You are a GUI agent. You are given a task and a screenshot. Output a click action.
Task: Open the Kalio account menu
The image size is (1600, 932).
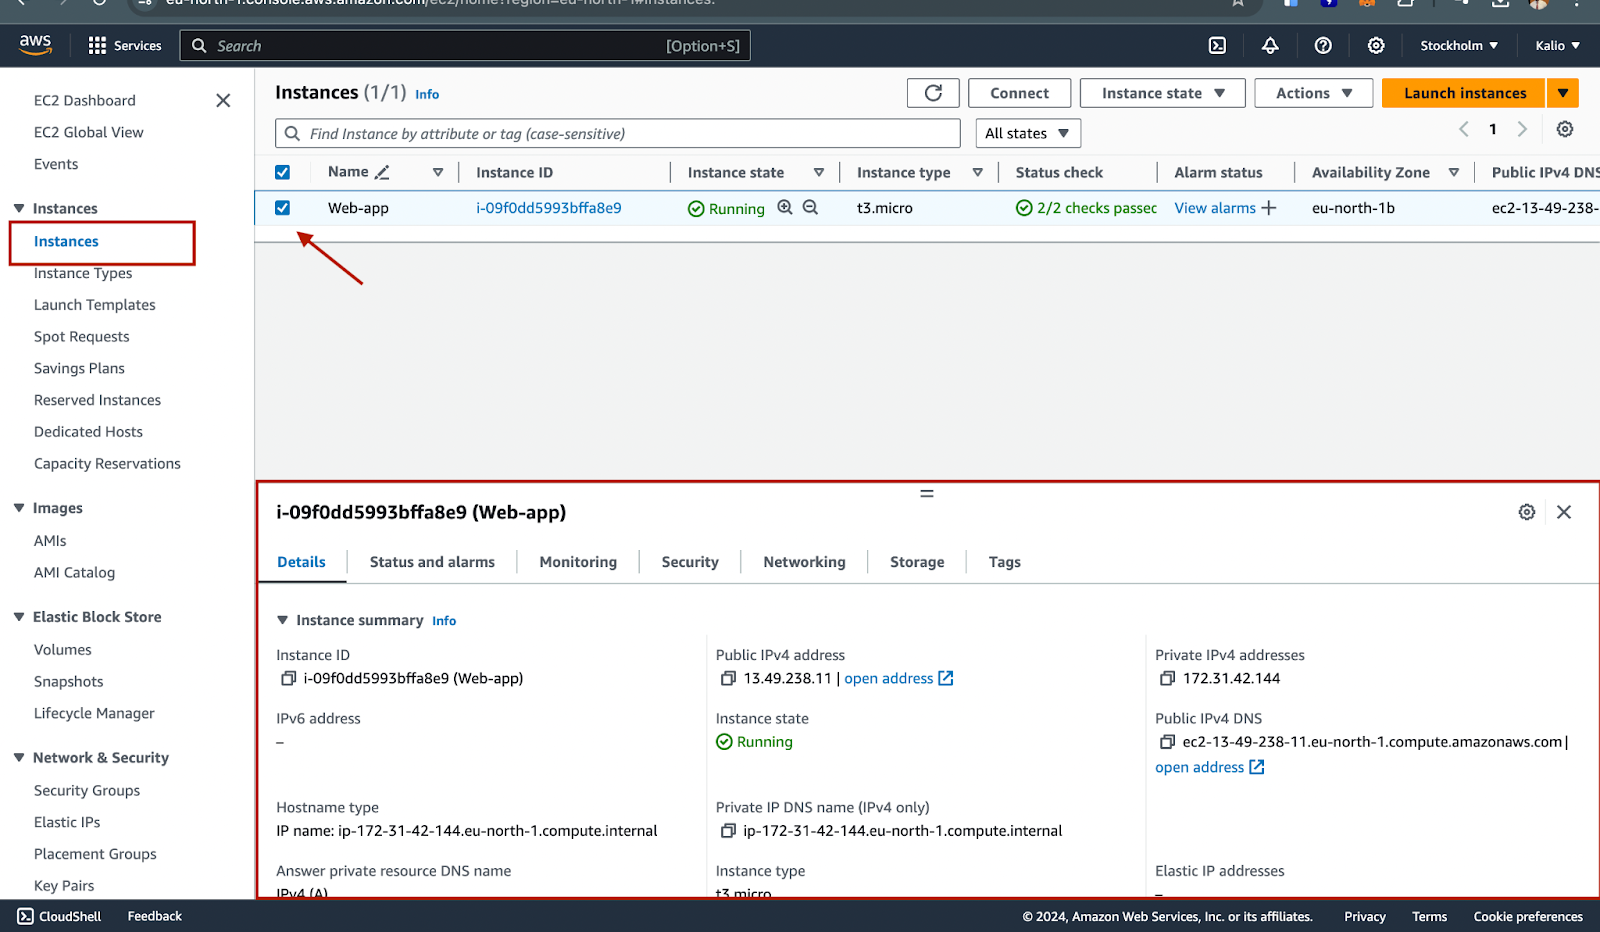click(1558, 46)
